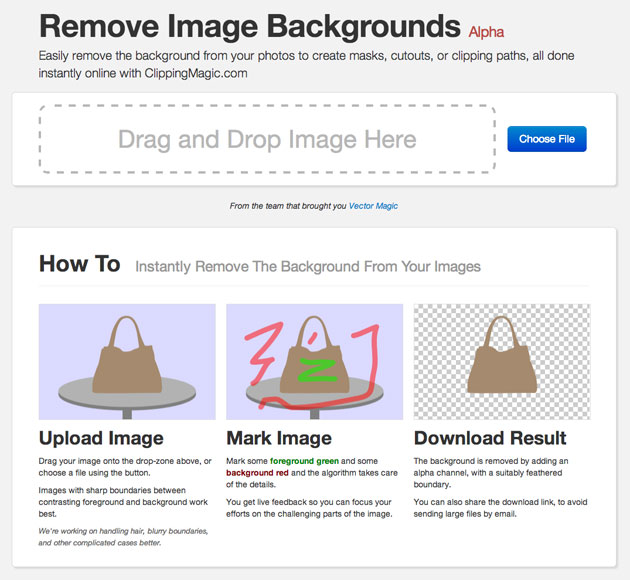The width and height of the screenshot is (630, 580).
Task: Click the green 'foreground green' text
Action: tap(304, 461)
